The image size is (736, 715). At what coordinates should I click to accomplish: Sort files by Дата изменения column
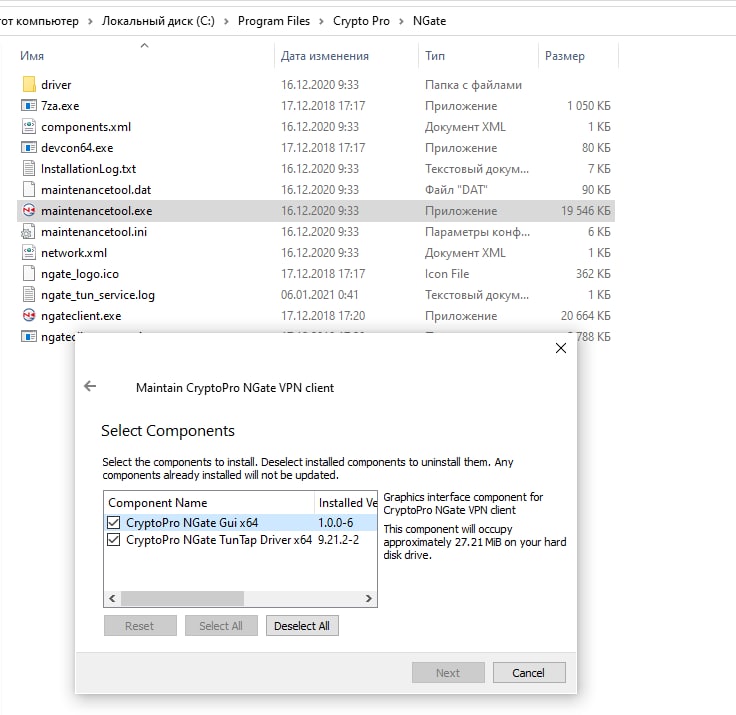[x=325, y=56]
